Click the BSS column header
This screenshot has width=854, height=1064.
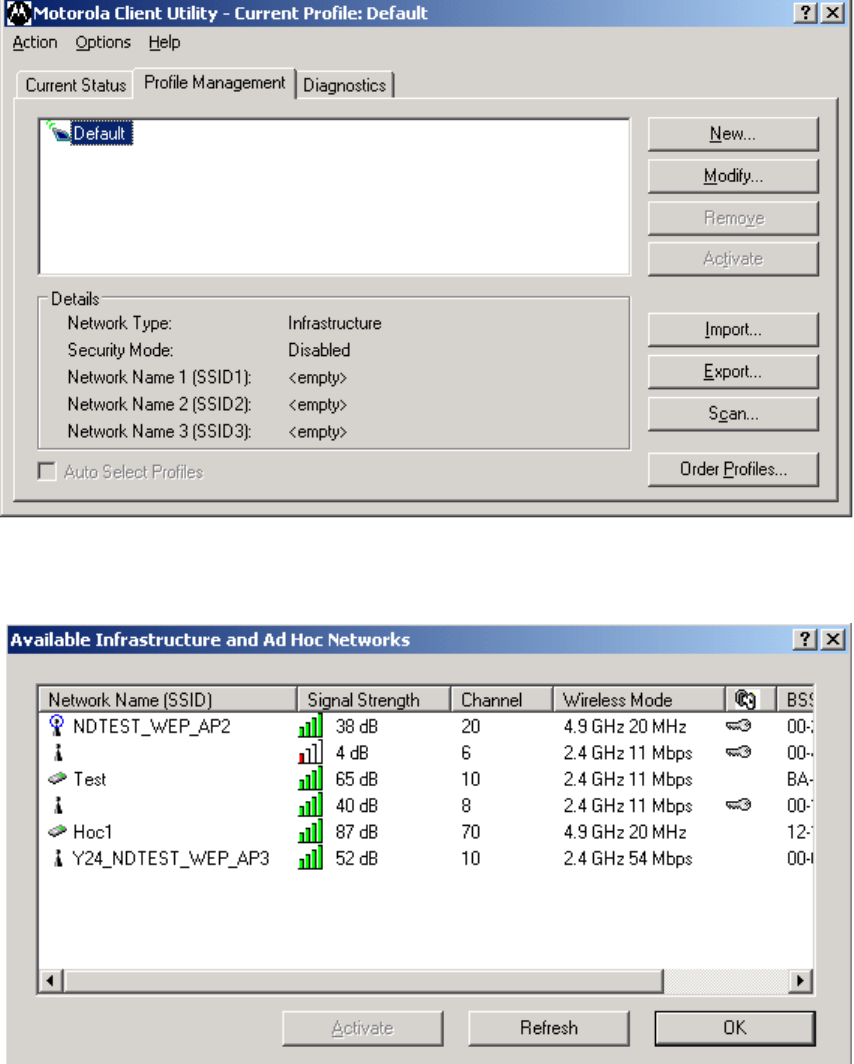click(795, 699)
